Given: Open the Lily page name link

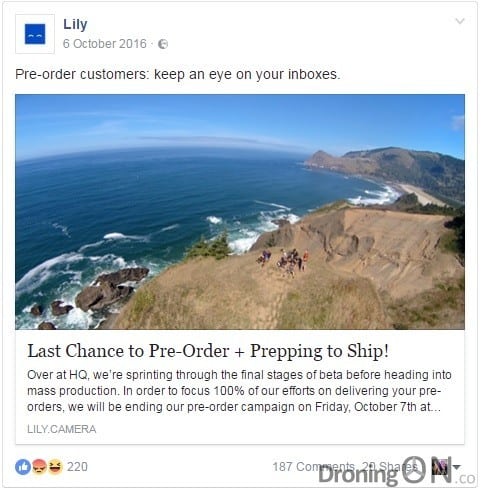Looking at the screenshot, I should [x=75, y=24].
